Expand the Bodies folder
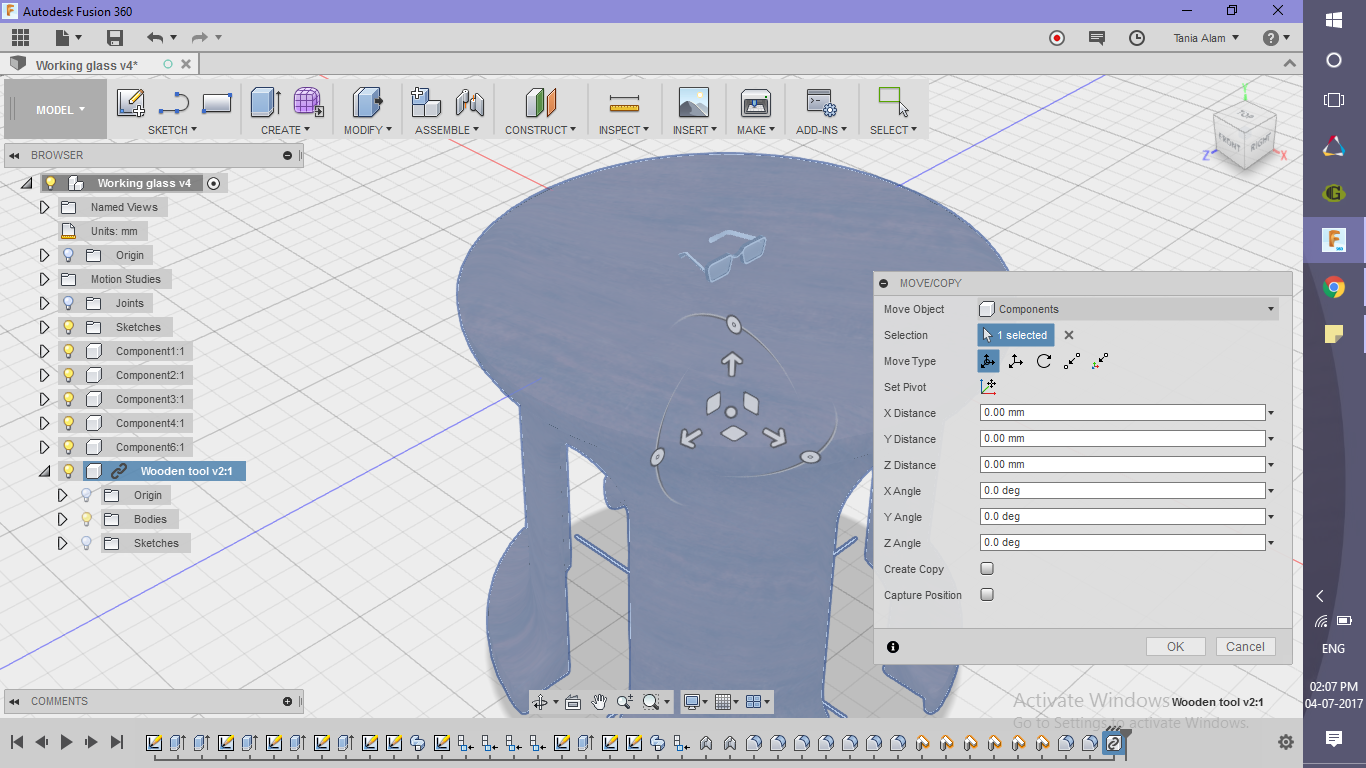 click(62, 519)
